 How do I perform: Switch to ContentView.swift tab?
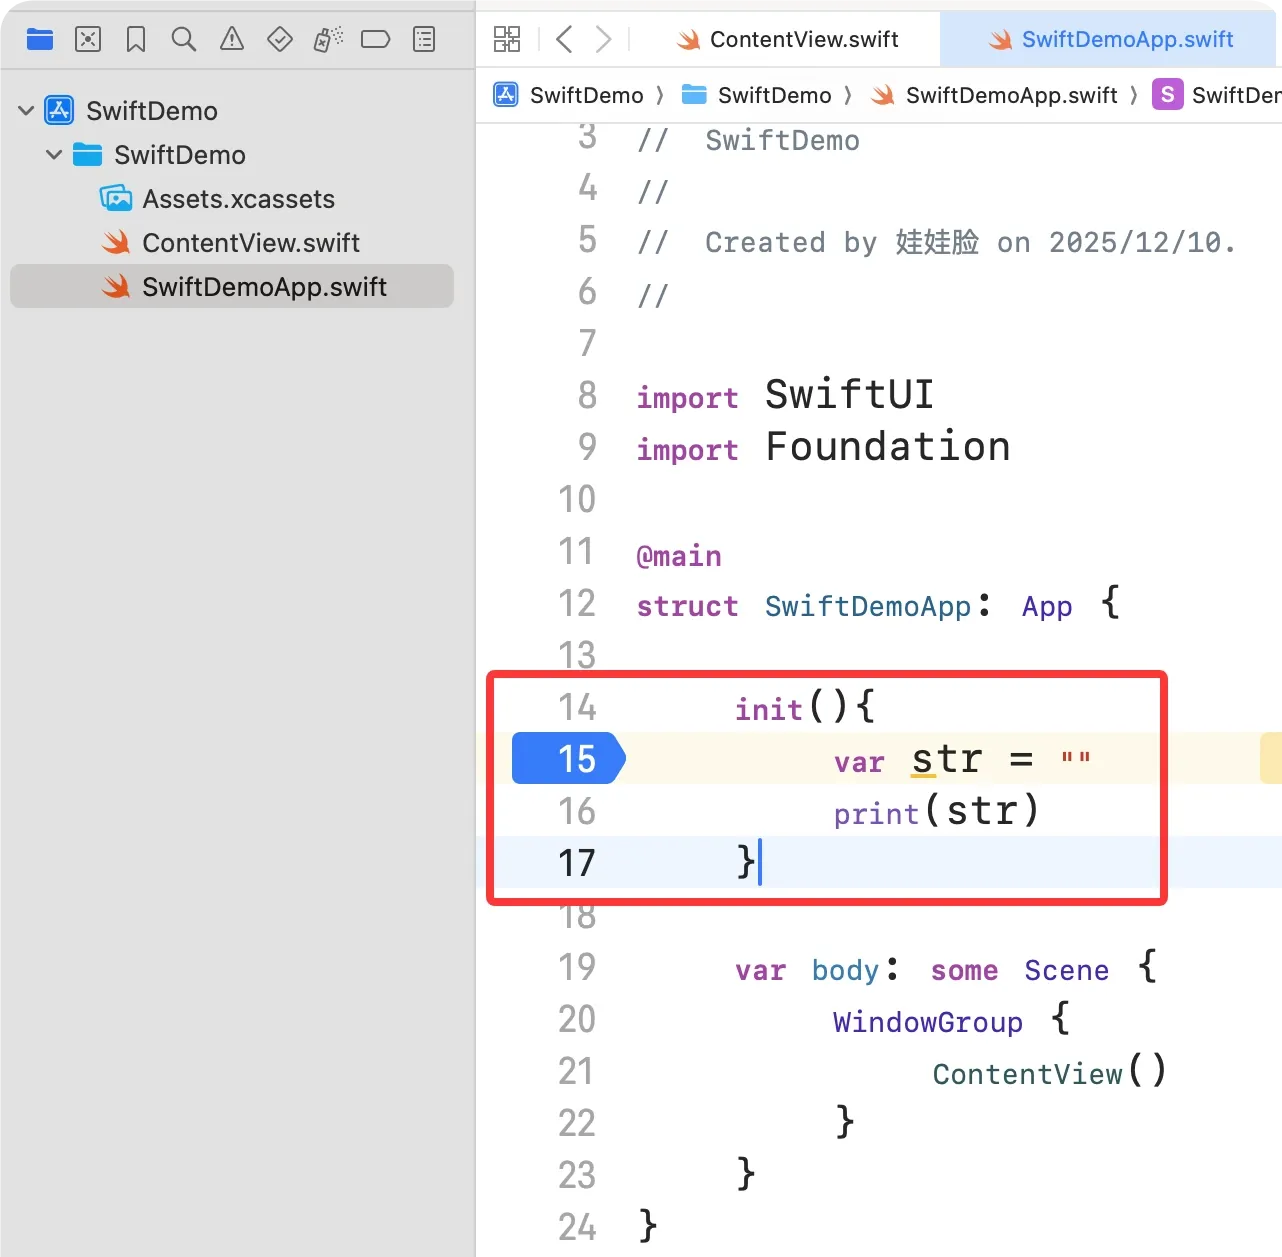coord(788,39)
